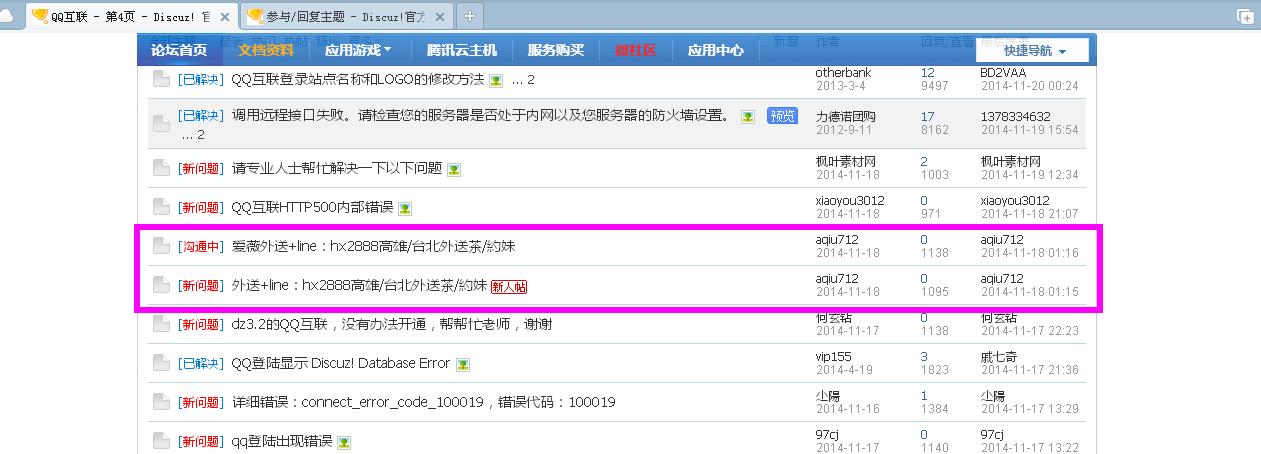1261x454 pixels.
Task: Open author vip155's profile
Action: pyautogui.click(x=834, y=356)
